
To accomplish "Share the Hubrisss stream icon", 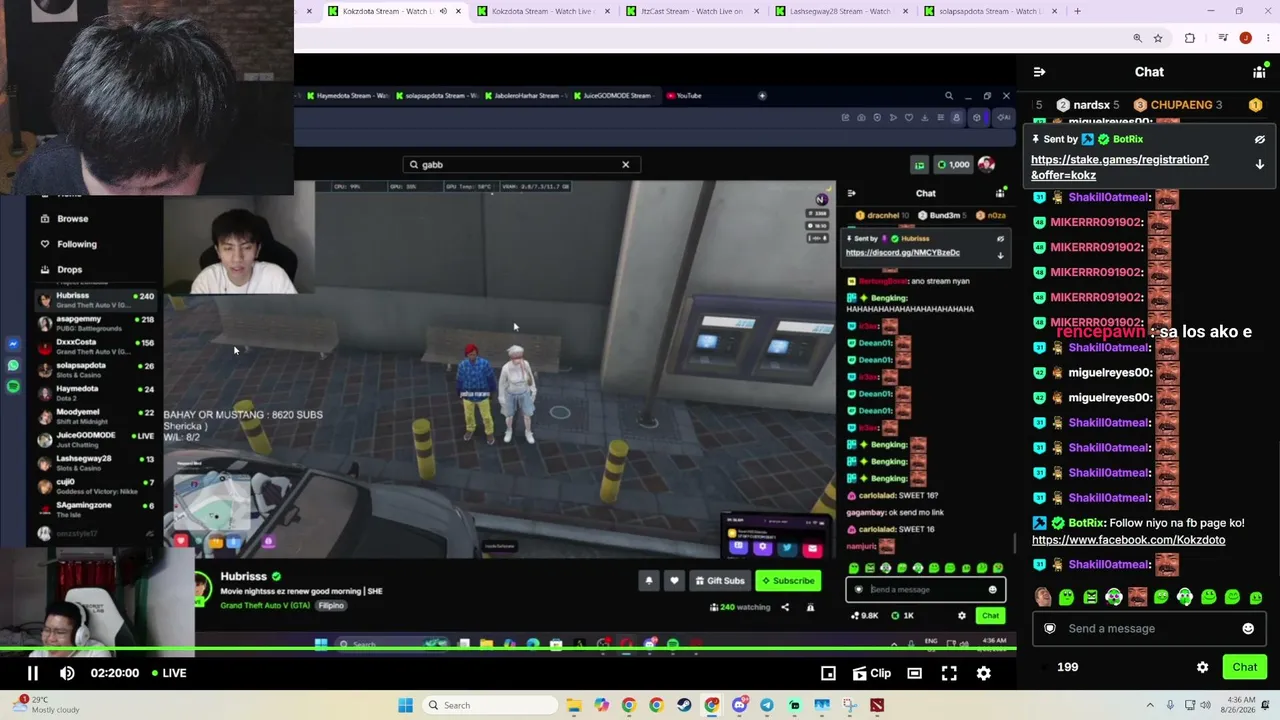I will pos(785,607).
